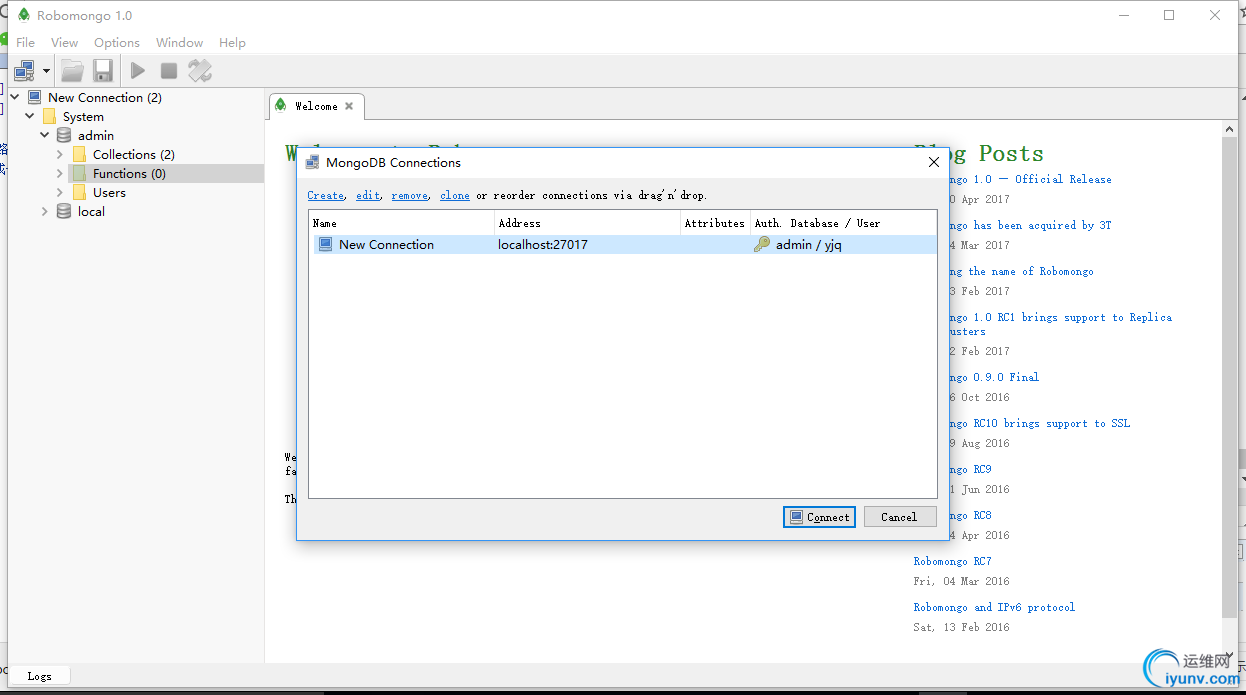Click the local database cylinder icon
Screen dimensions: 1246x695
tap(64, 212)
